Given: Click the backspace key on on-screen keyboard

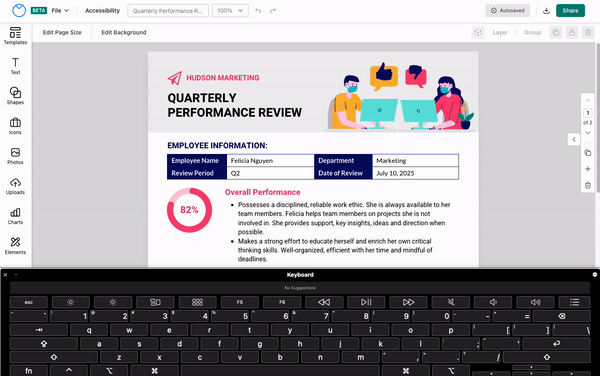Looking at the screenshot, I should (x=561, y=316).
